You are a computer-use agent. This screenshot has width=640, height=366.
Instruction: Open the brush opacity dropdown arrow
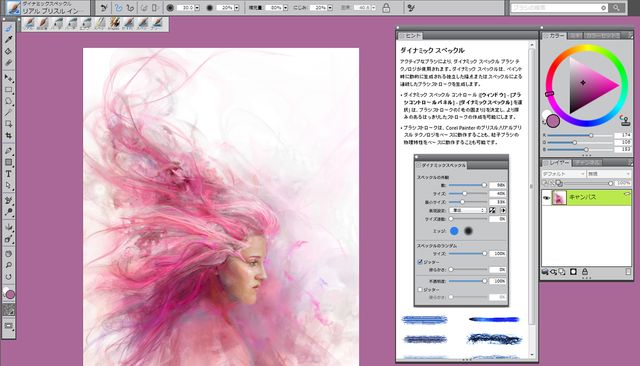[x=237, y=8]
